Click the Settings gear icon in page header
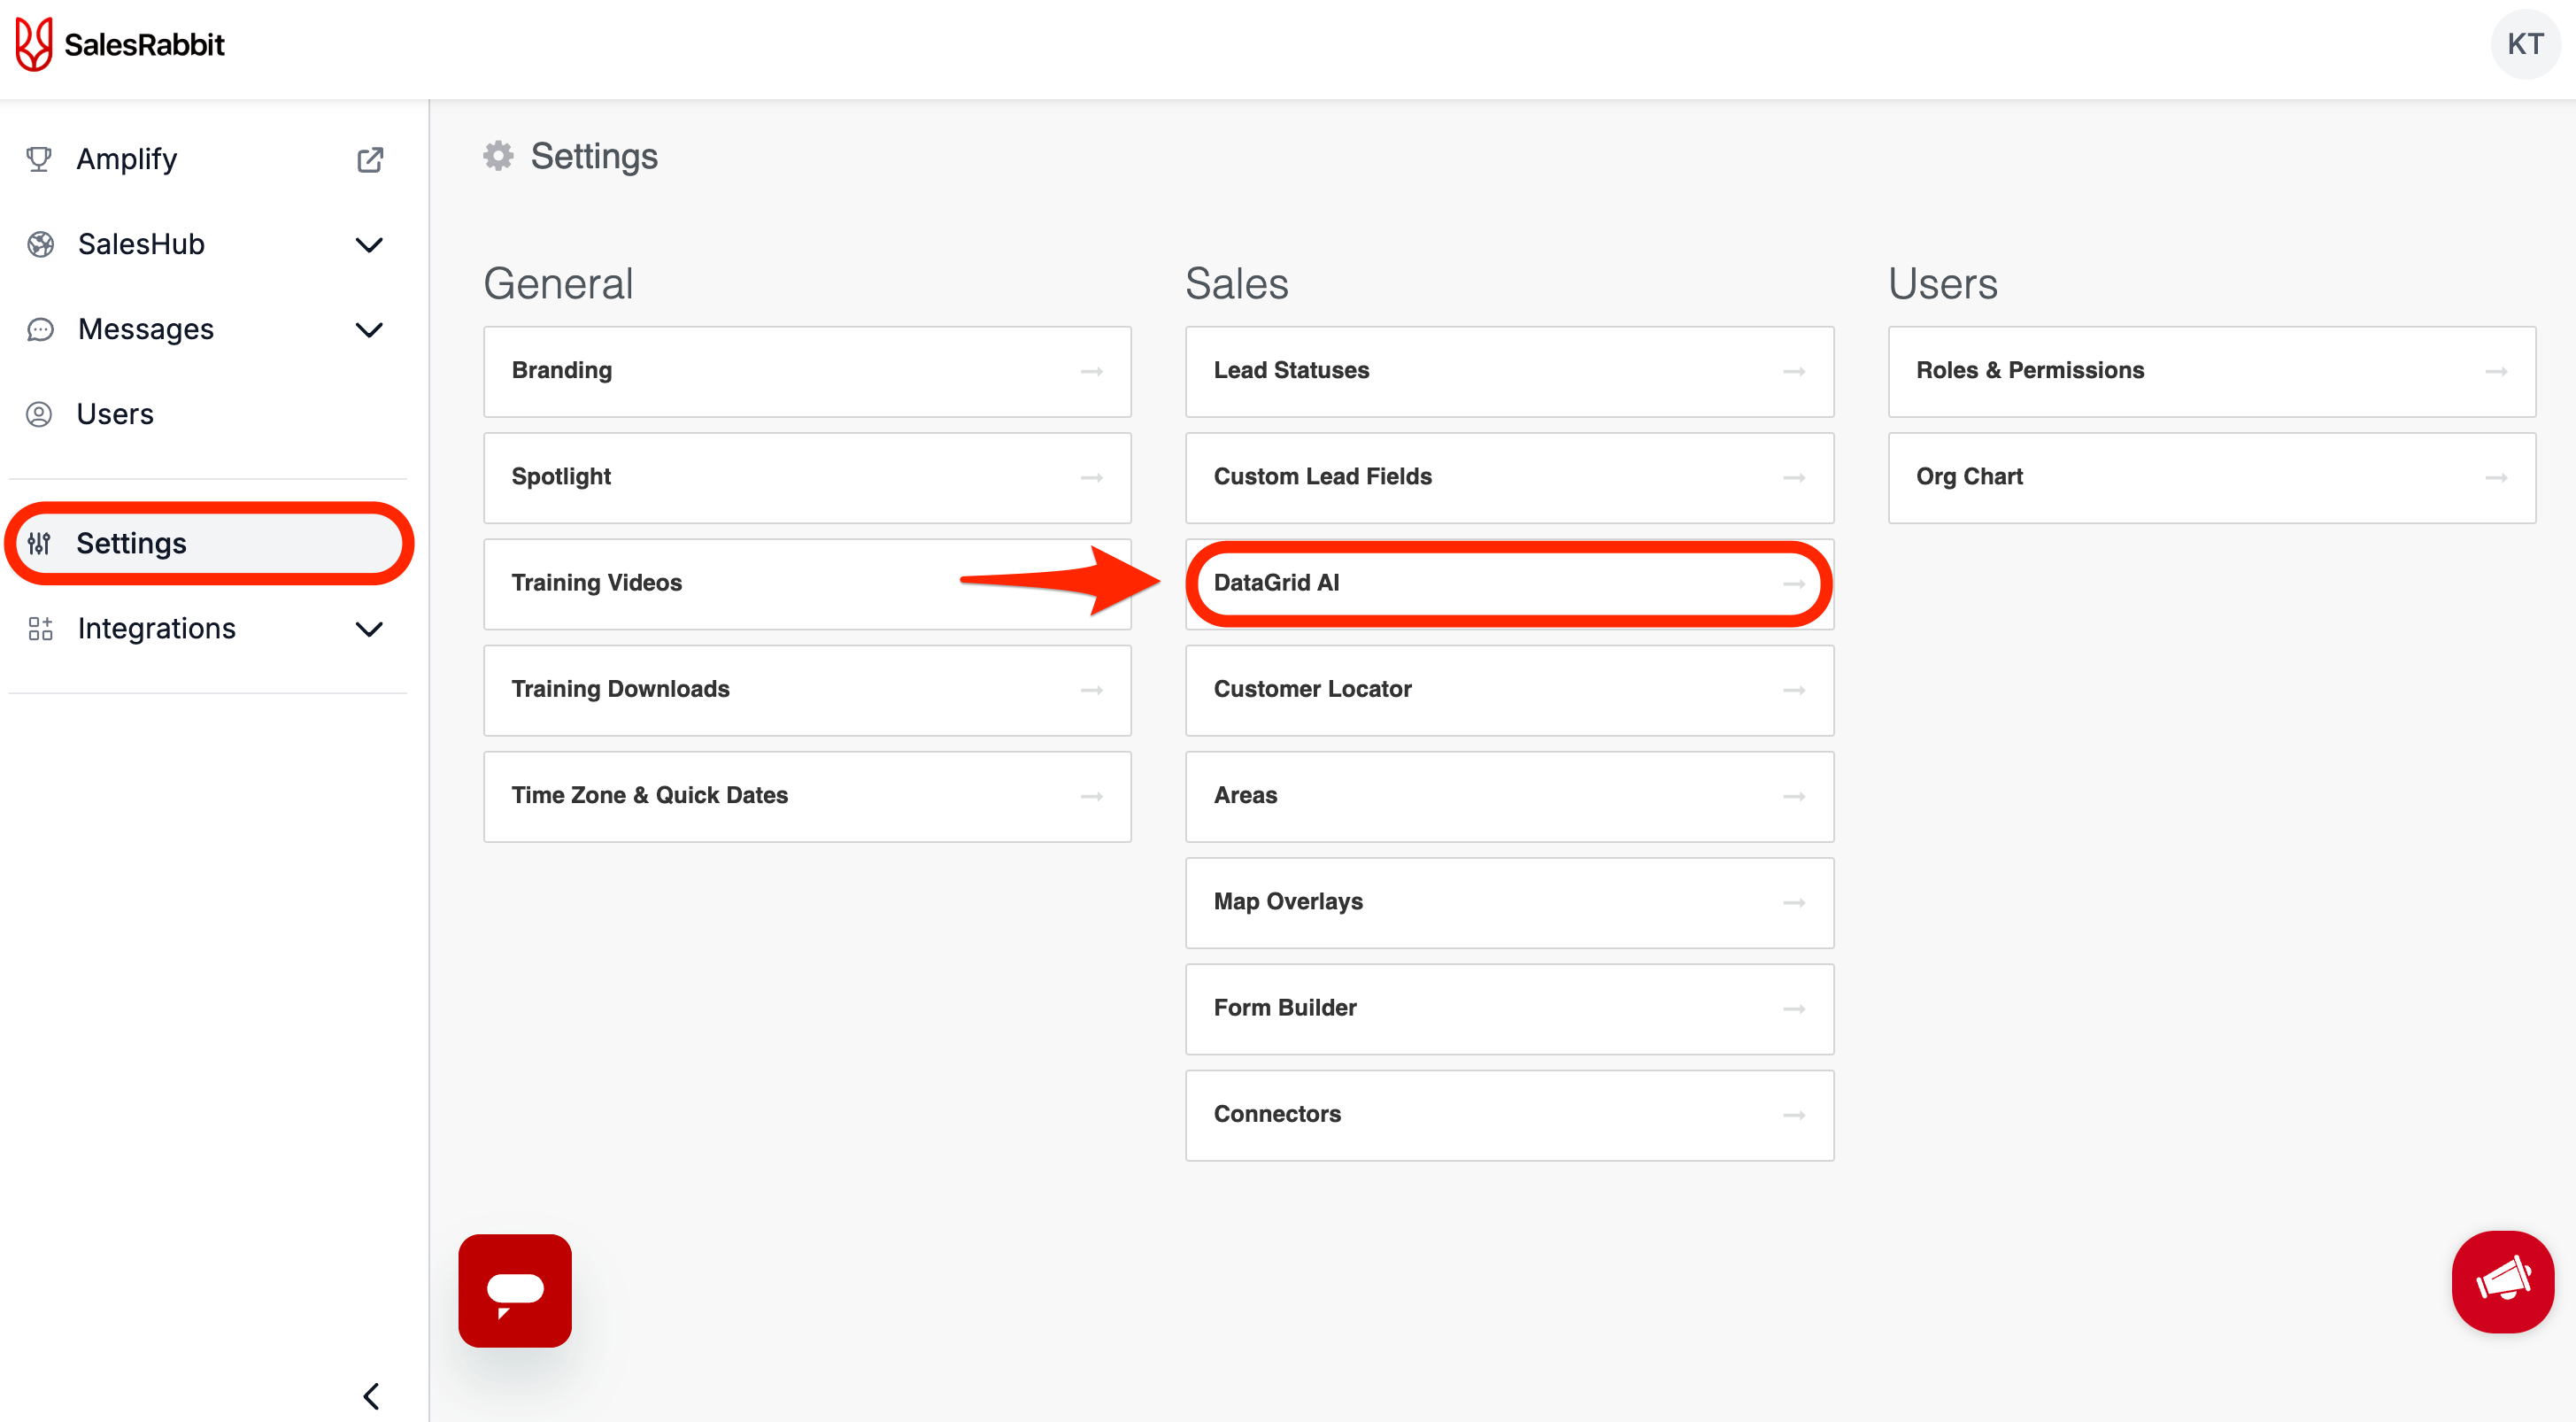 [x=498, y=156]
